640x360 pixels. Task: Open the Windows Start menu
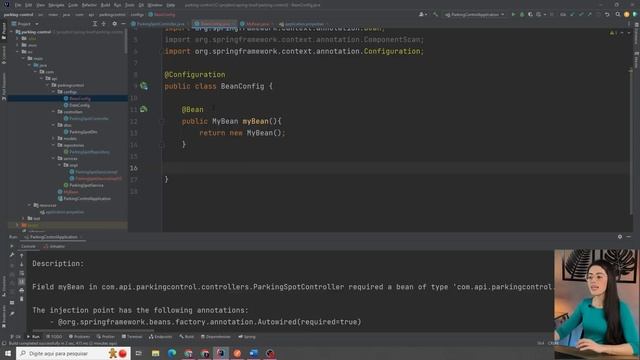point(8,353)
